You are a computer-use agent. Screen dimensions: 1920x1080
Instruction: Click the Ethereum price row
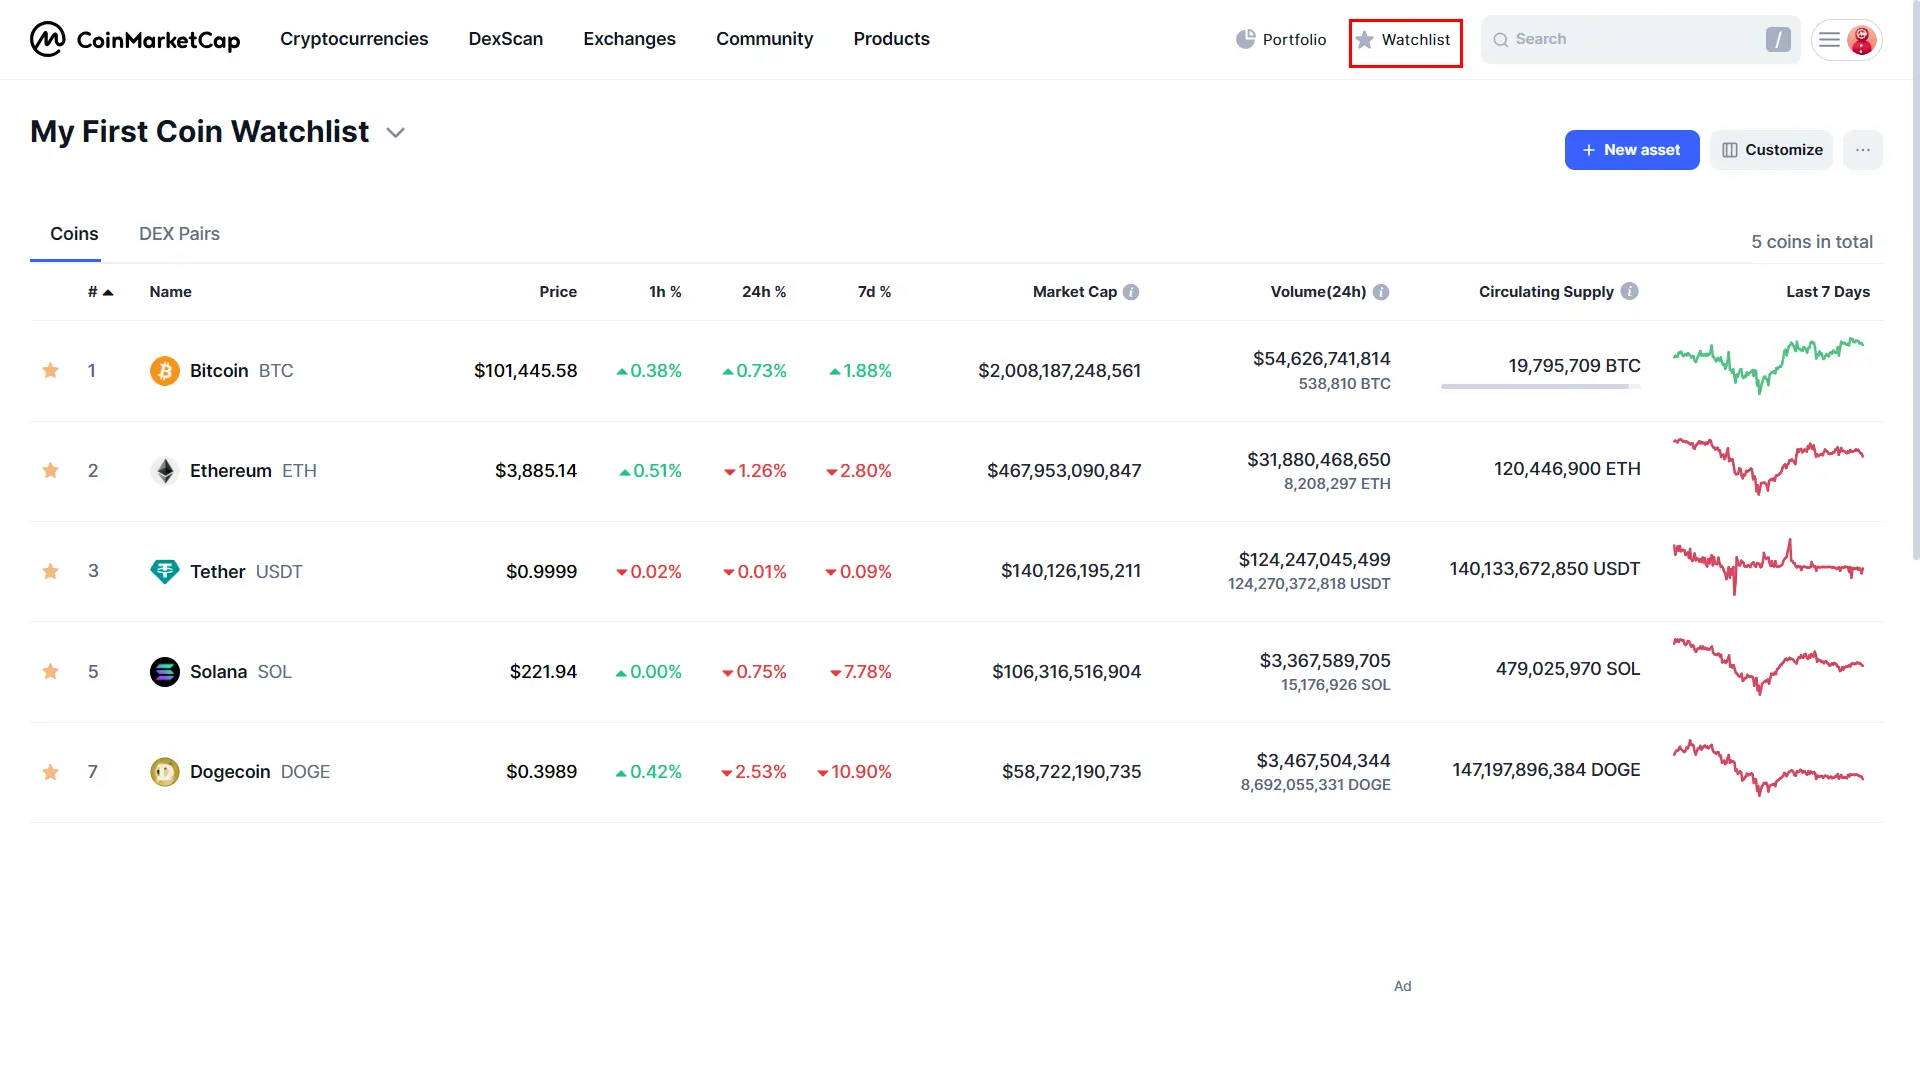(960, 471)
